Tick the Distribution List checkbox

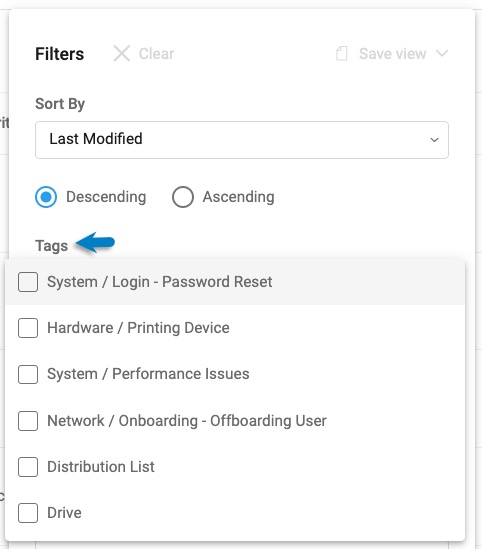[x=28, y=467]
